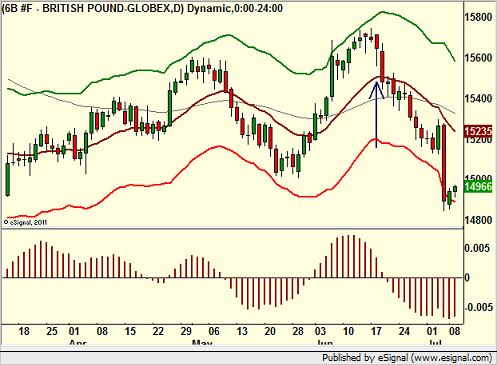
Task: Click the date label 13 on the time axis
Action: (x=242, y=331)
